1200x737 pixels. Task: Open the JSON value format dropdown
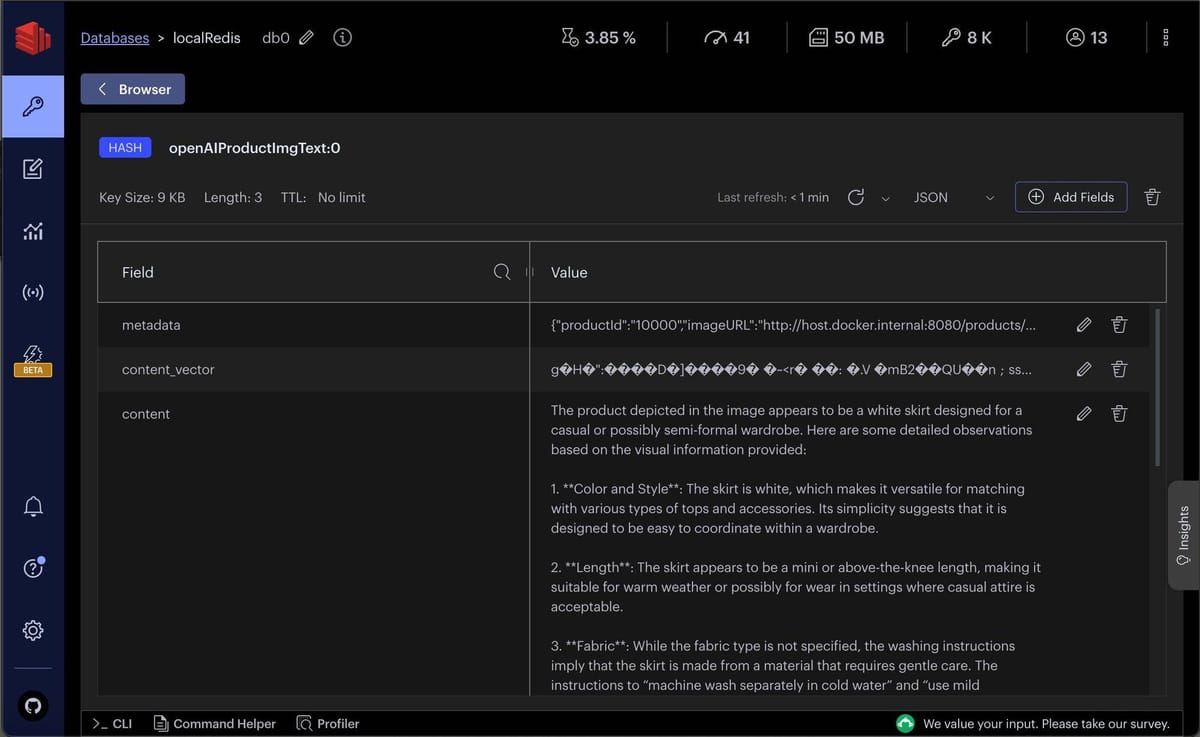click(x=950, y=197)
